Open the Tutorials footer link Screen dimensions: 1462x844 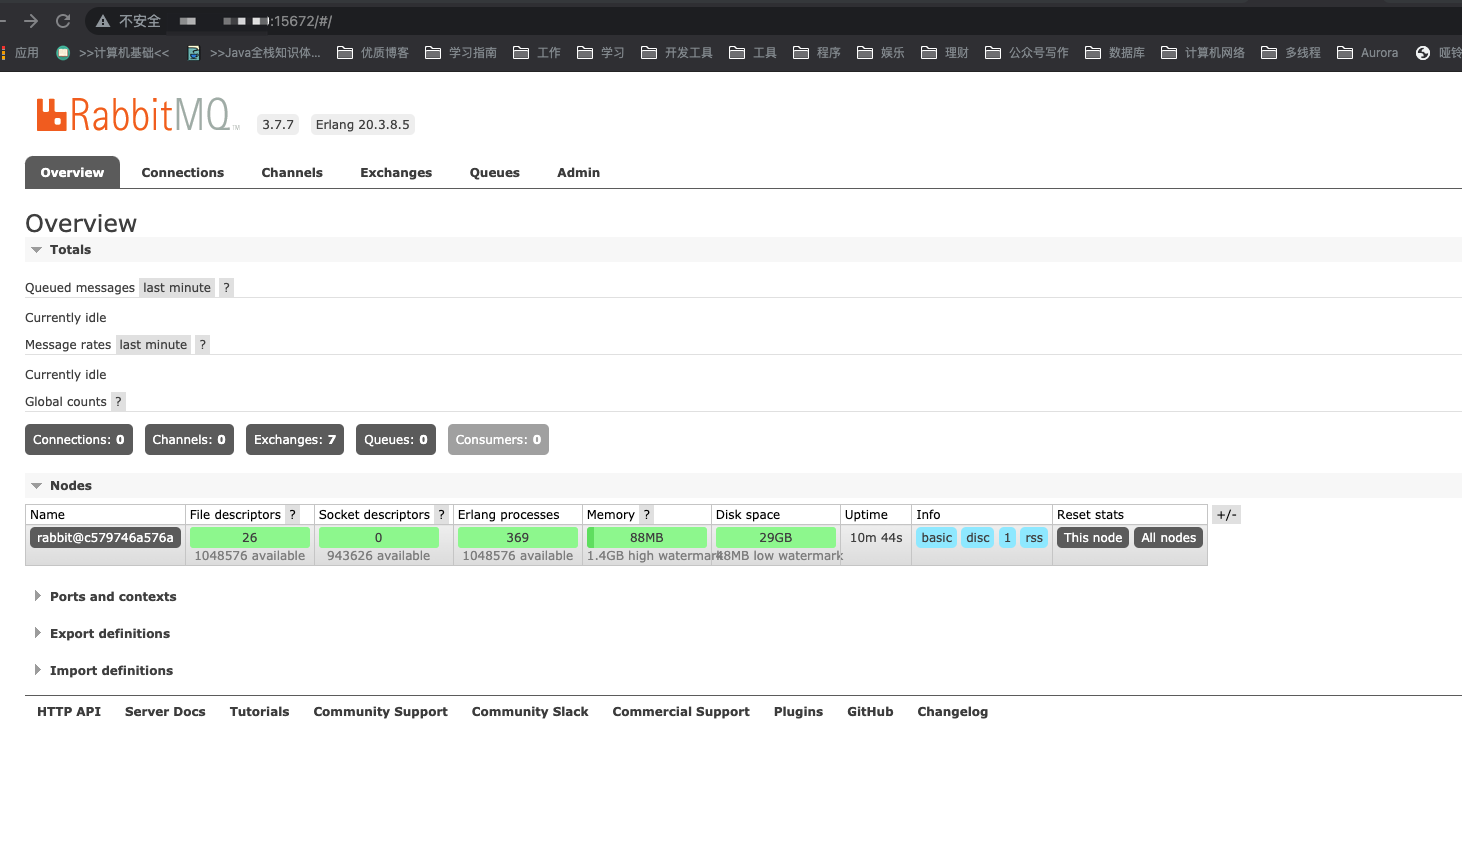coord(259,712)
